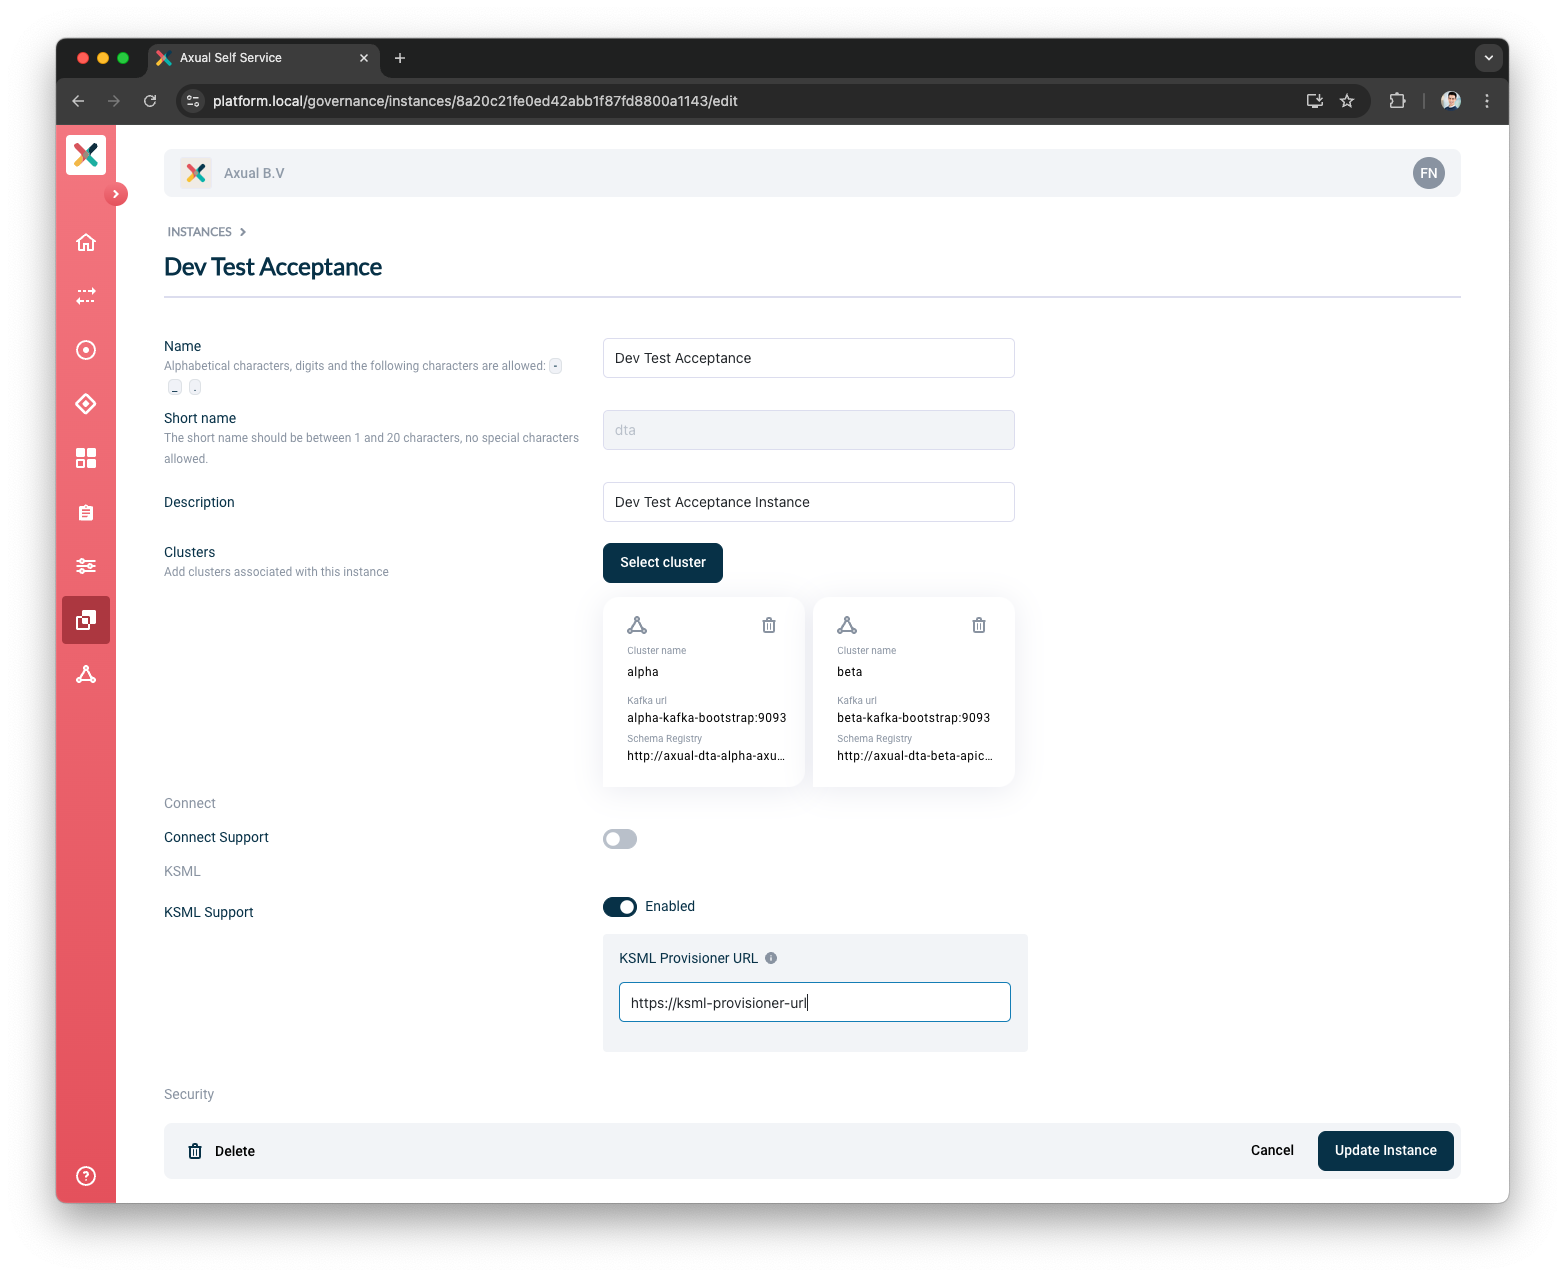
Task: Click the Axual B.V organization name
Action: click(x=254, y=173)
